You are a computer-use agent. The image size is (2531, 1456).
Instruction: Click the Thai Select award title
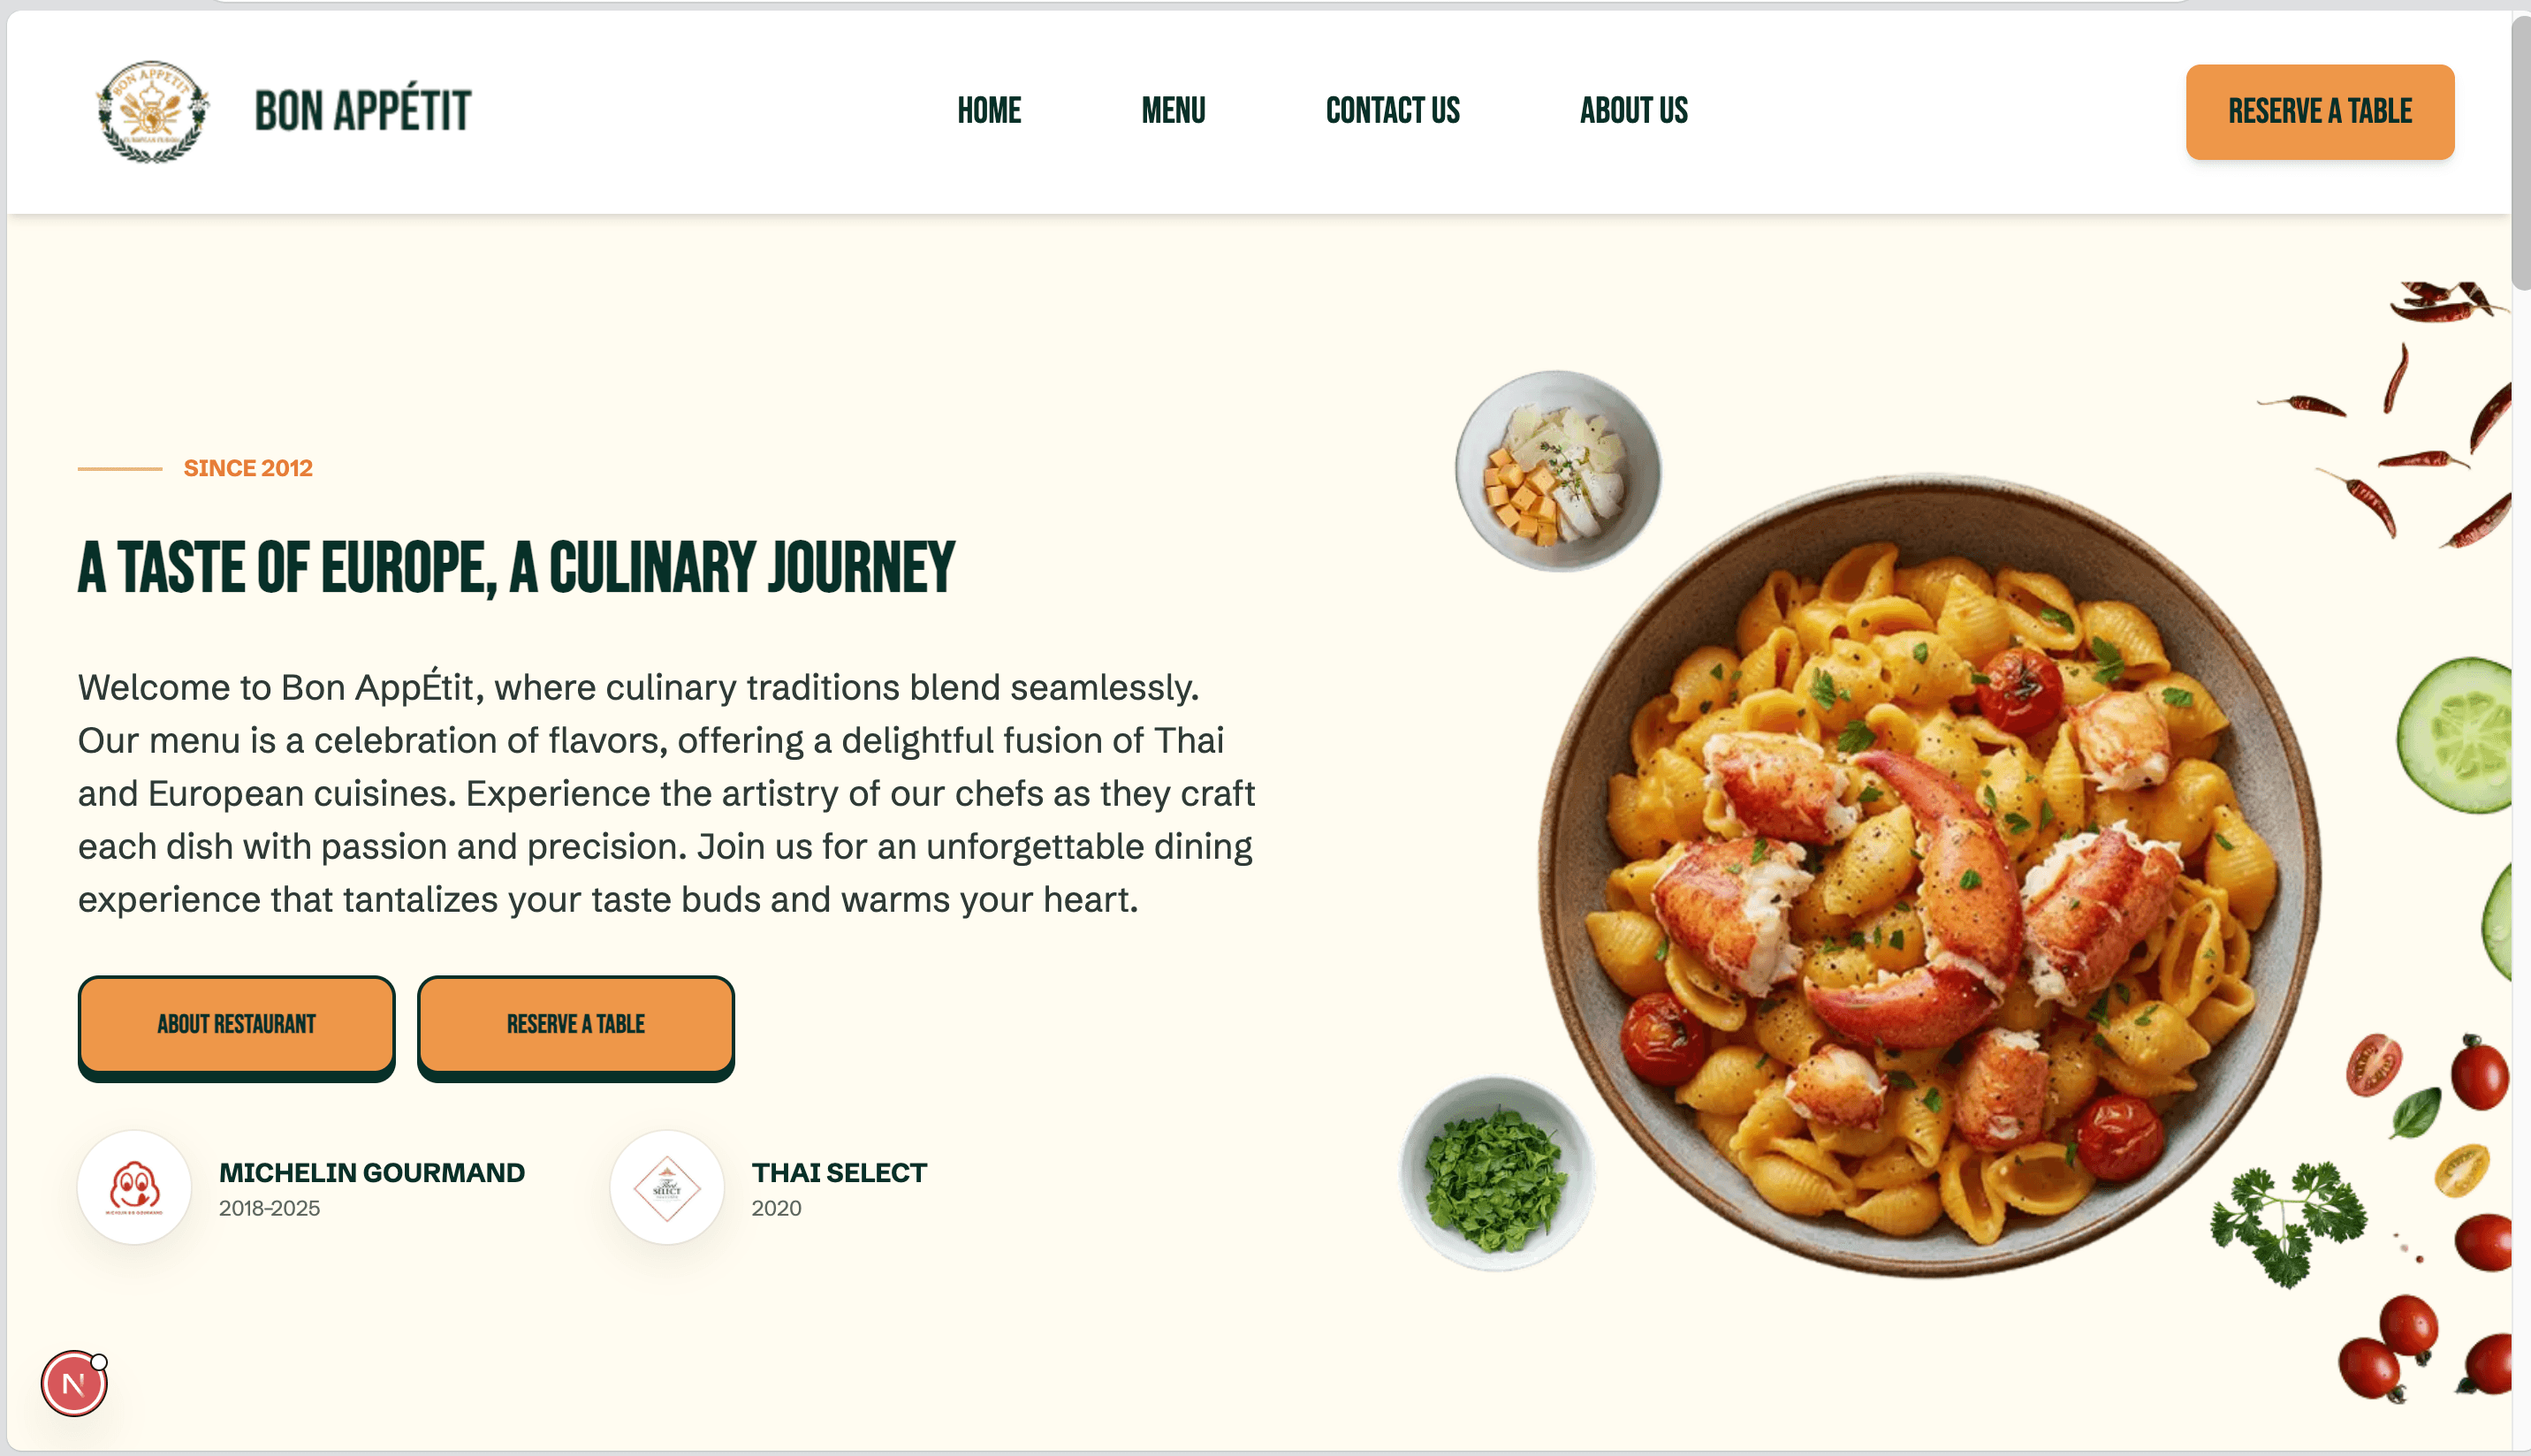[x=839, y=1172]
